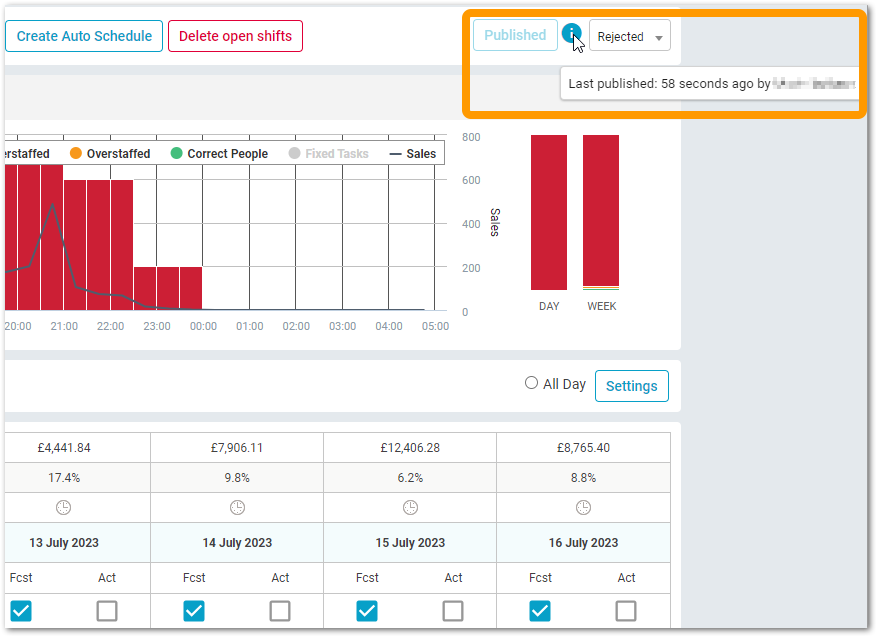The image size is (877, 637).
Task: Click the red WEEK bar in chart
Action: click(x=601, y=210)
